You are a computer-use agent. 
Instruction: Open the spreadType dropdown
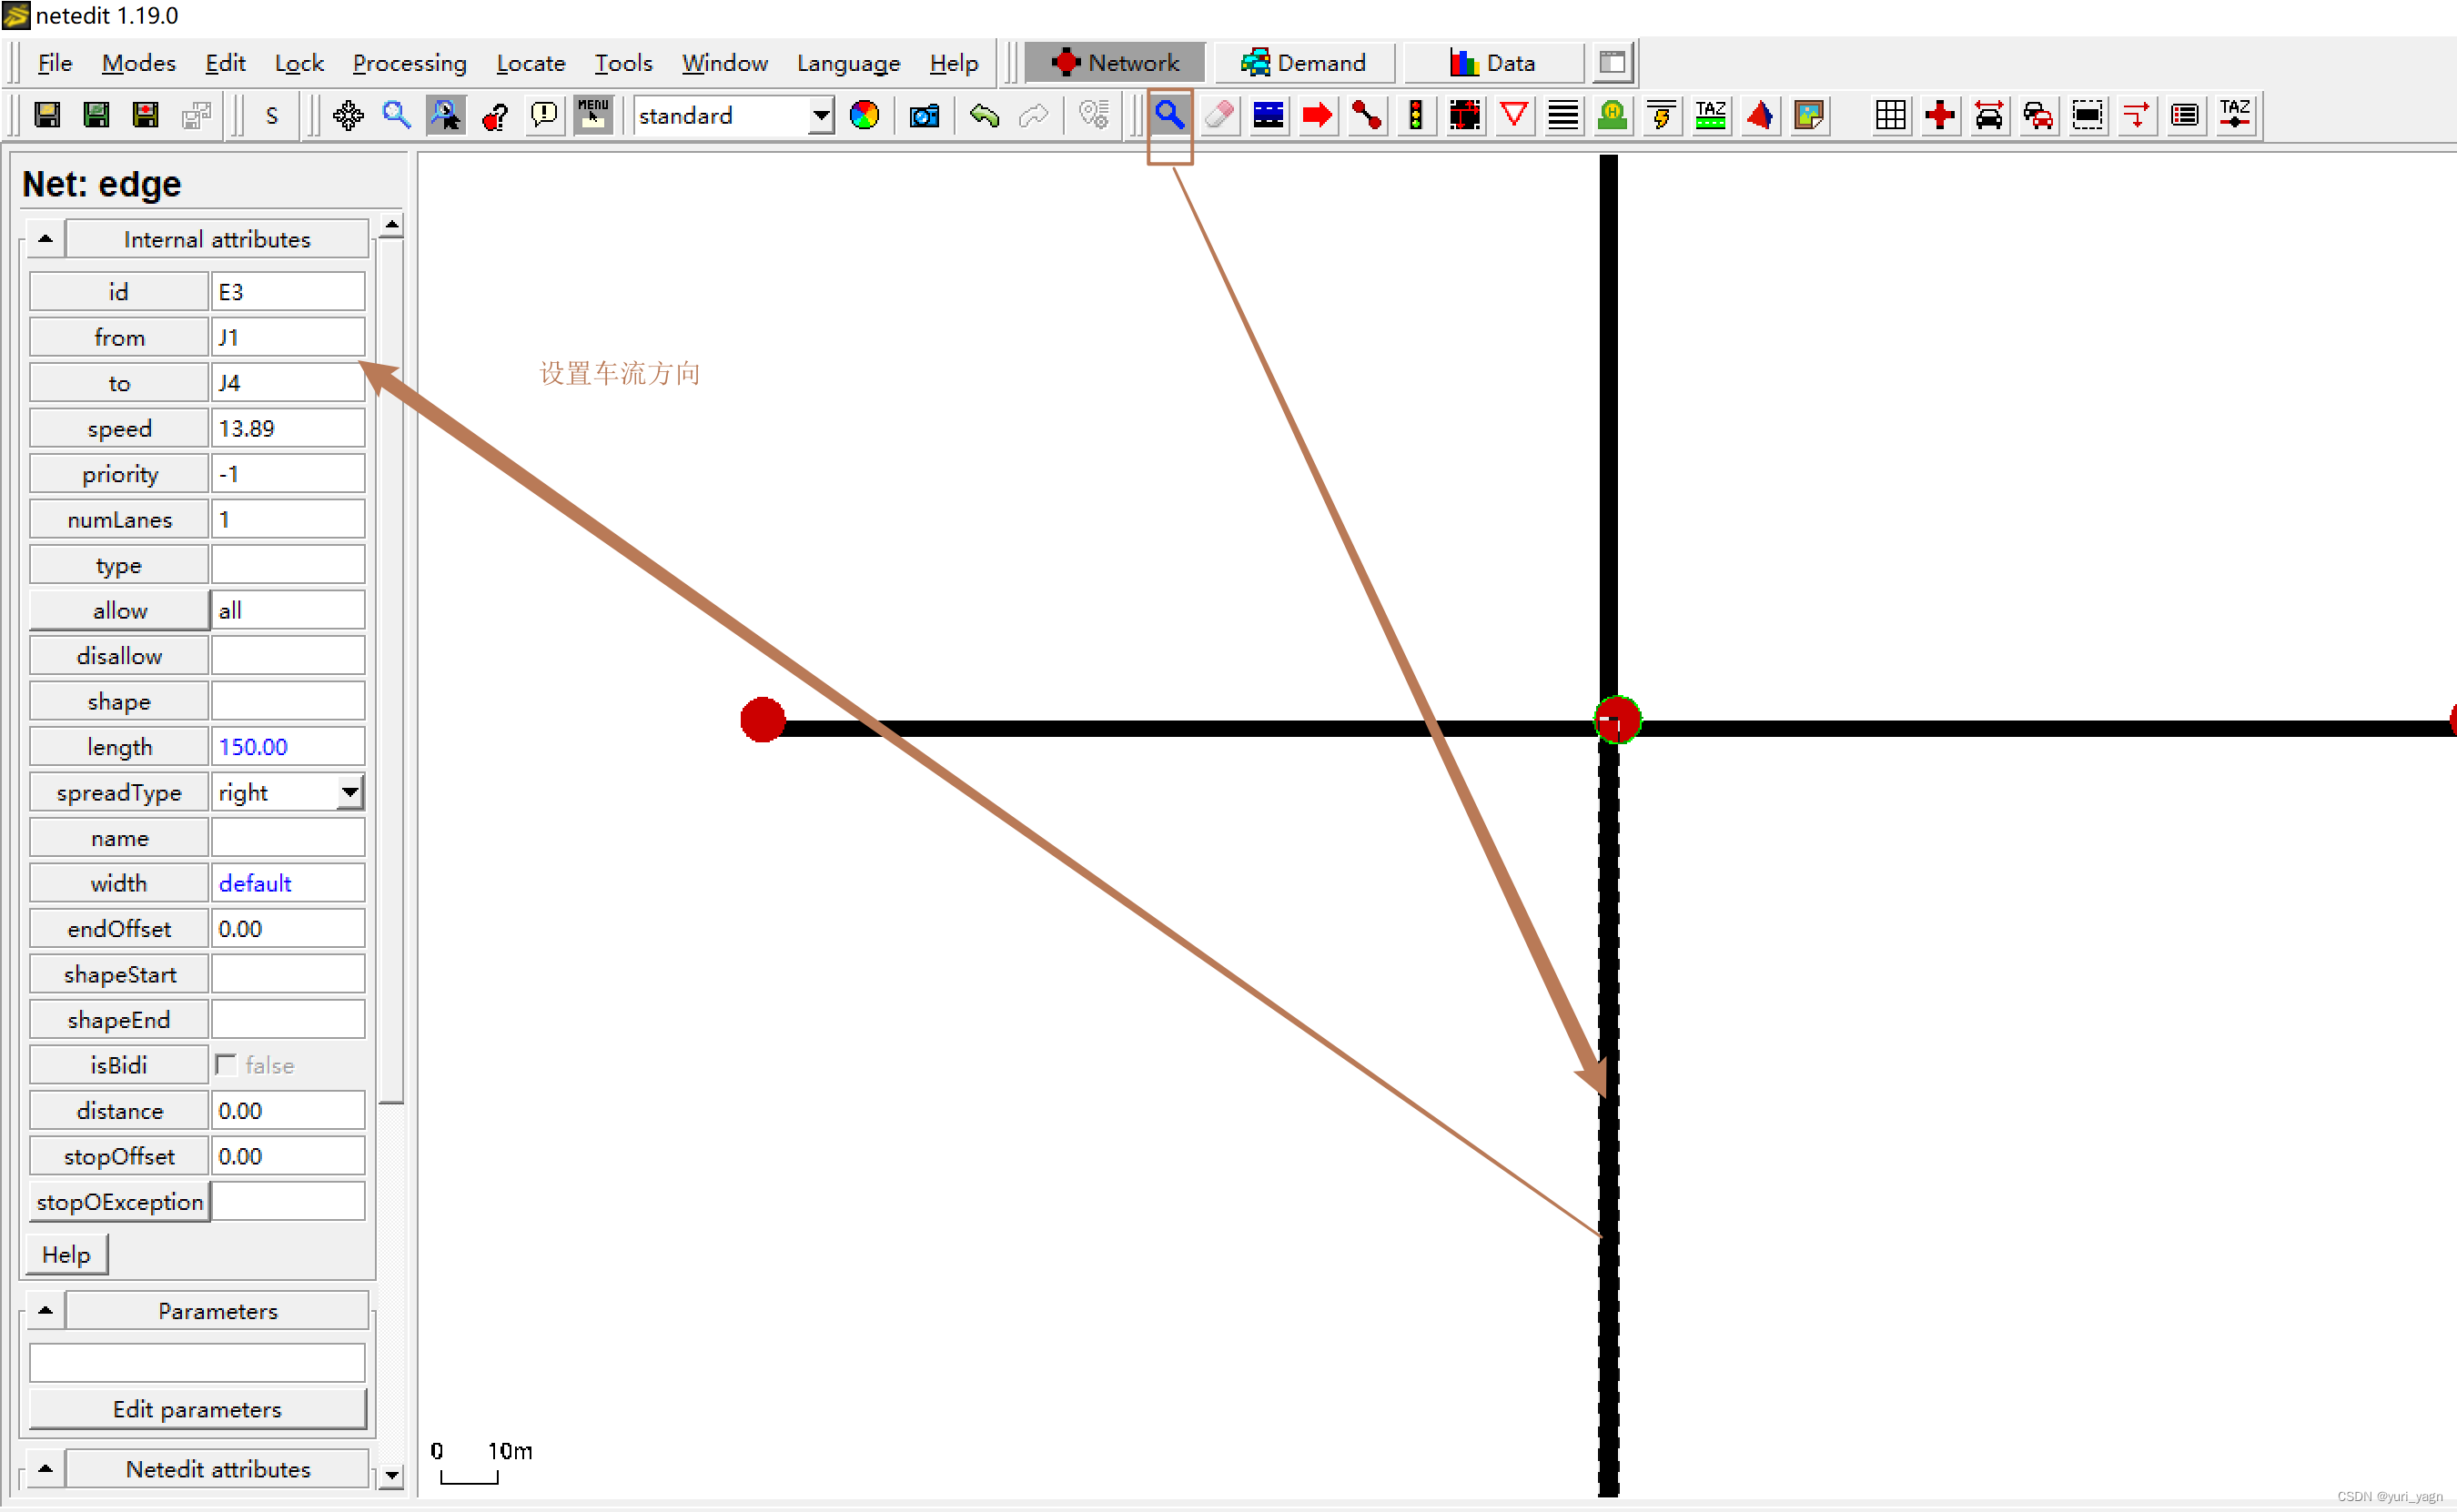coord(349,793)
